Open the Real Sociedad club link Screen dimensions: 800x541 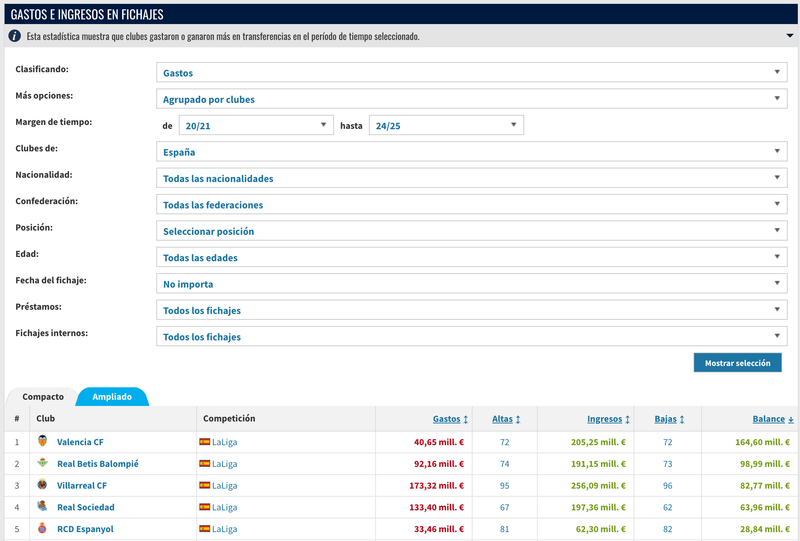point(85,507)
